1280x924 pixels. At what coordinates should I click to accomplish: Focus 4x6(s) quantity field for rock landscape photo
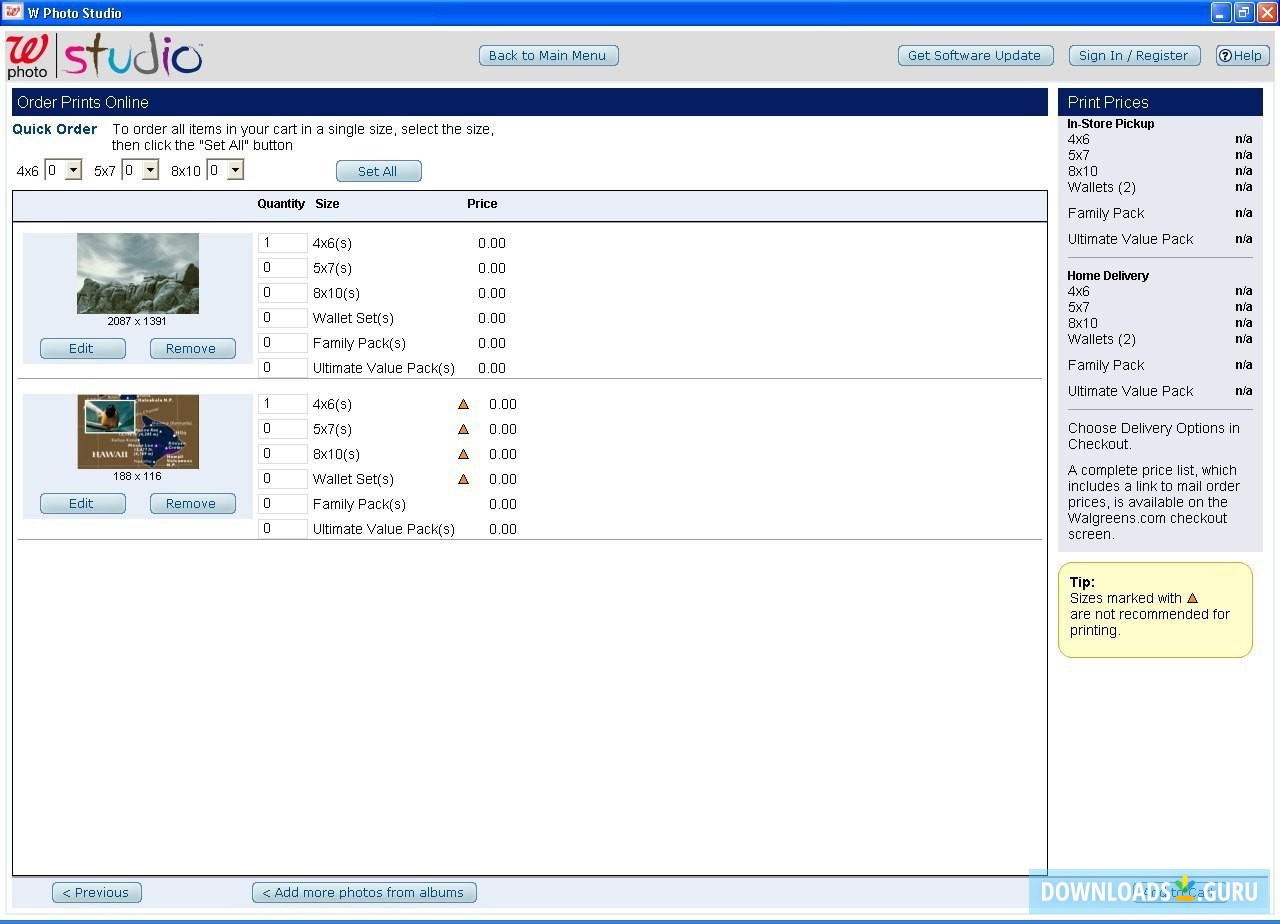point(282,243)
